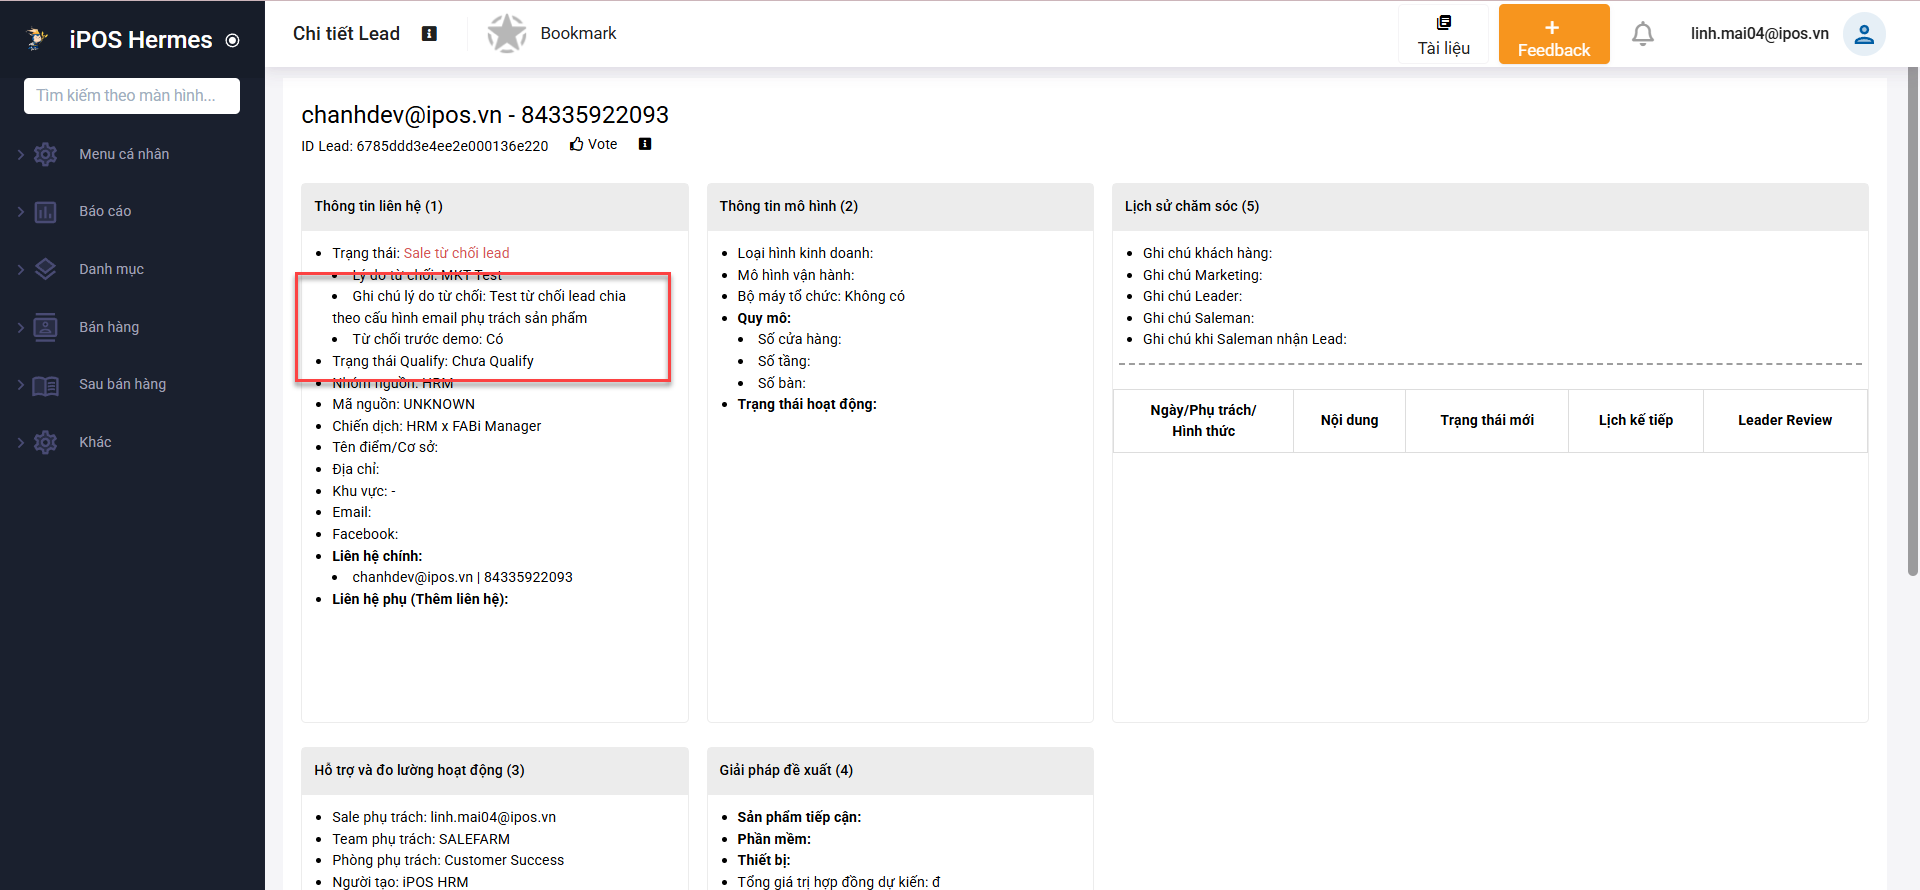The height and width of the screenshot is (890, 1920).
Task: Click the ID Lead 6785ddd3e4ee2e000136e220 text
Action: (x=425, y=146)
